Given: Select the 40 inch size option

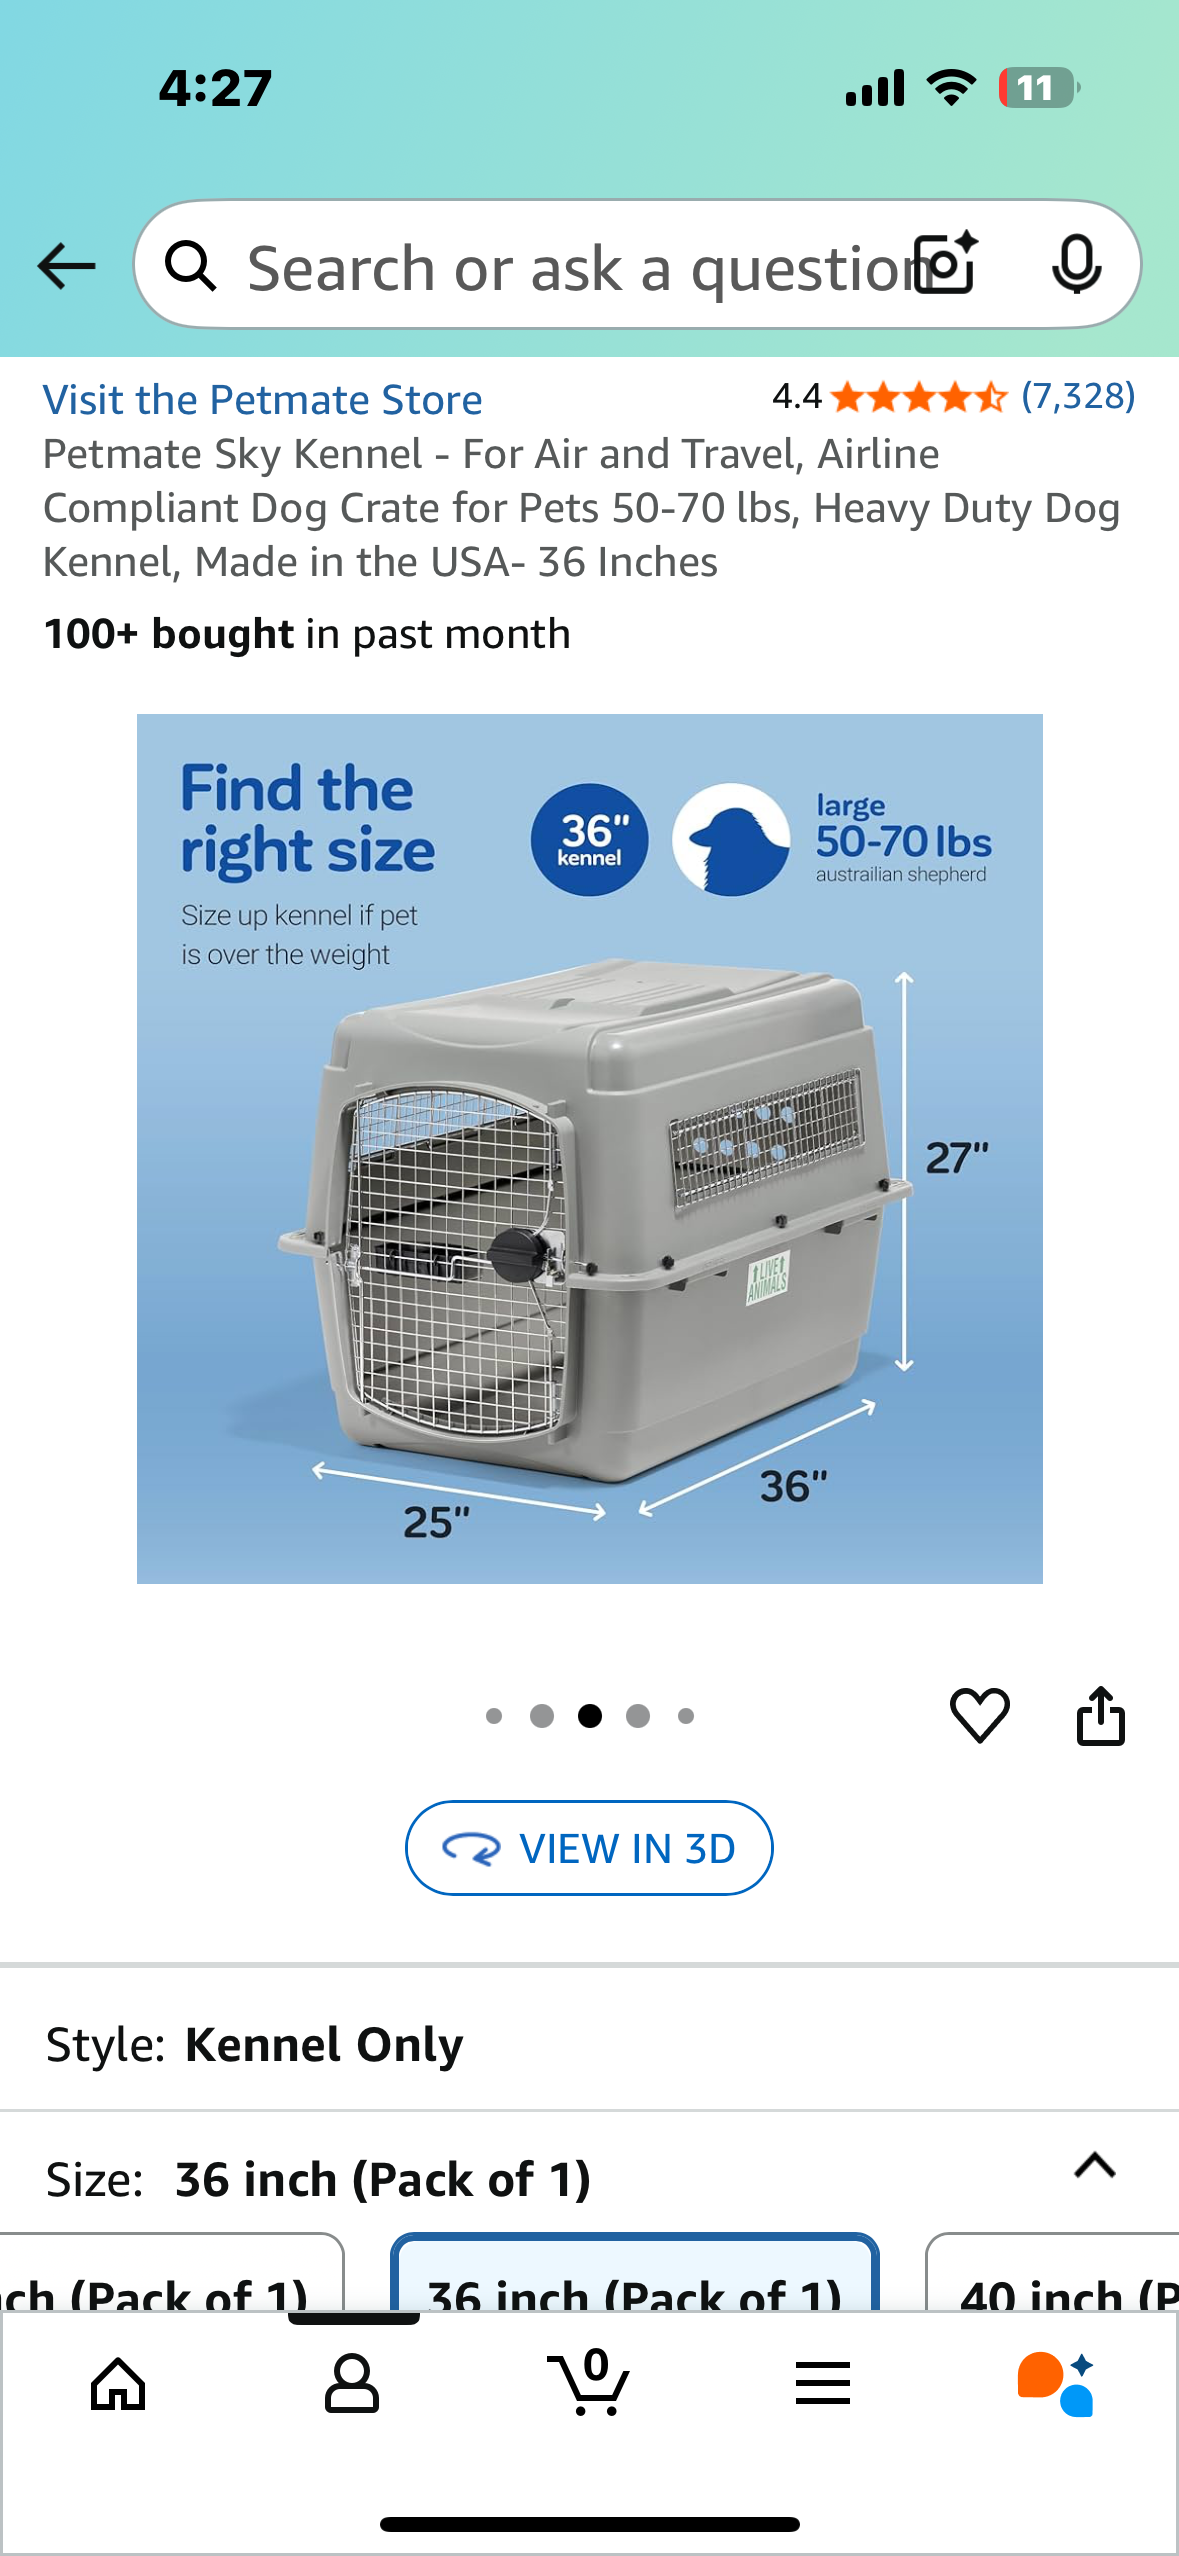Looking at the screenshot, I should [1052, 2272].
